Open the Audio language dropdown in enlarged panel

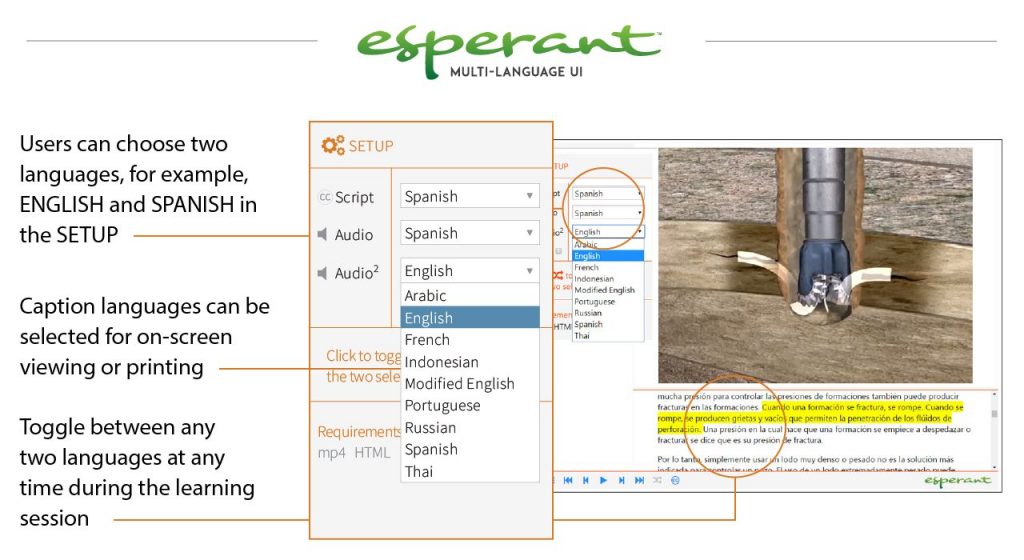pyautogui.click(x=470, y=233)
